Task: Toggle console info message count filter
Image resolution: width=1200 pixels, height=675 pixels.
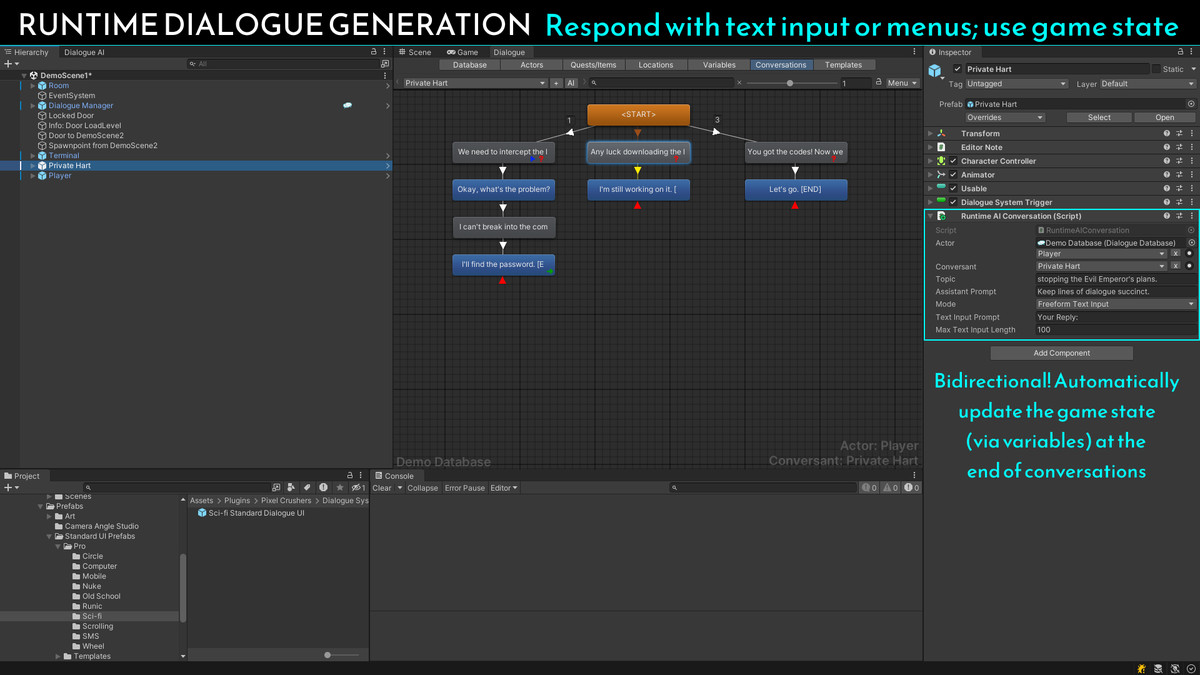Action: (x=869, y=488)
